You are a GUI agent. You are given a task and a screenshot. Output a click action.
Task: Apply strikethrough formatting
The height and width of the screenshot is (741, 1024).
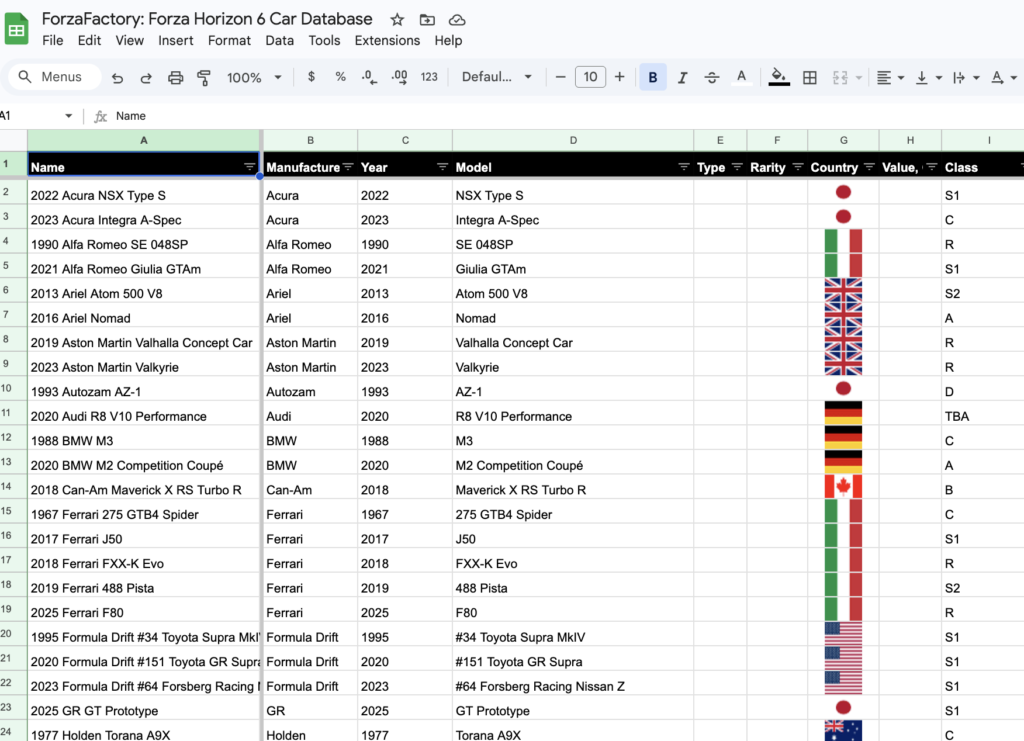point(712,78)
